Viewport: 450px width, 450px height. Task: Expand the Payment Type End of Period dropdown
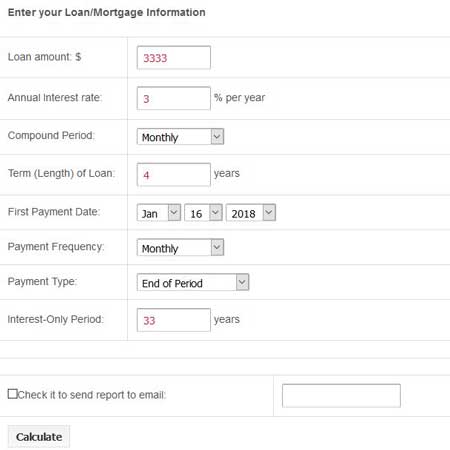pyautogui.click(x=193, y=282)
